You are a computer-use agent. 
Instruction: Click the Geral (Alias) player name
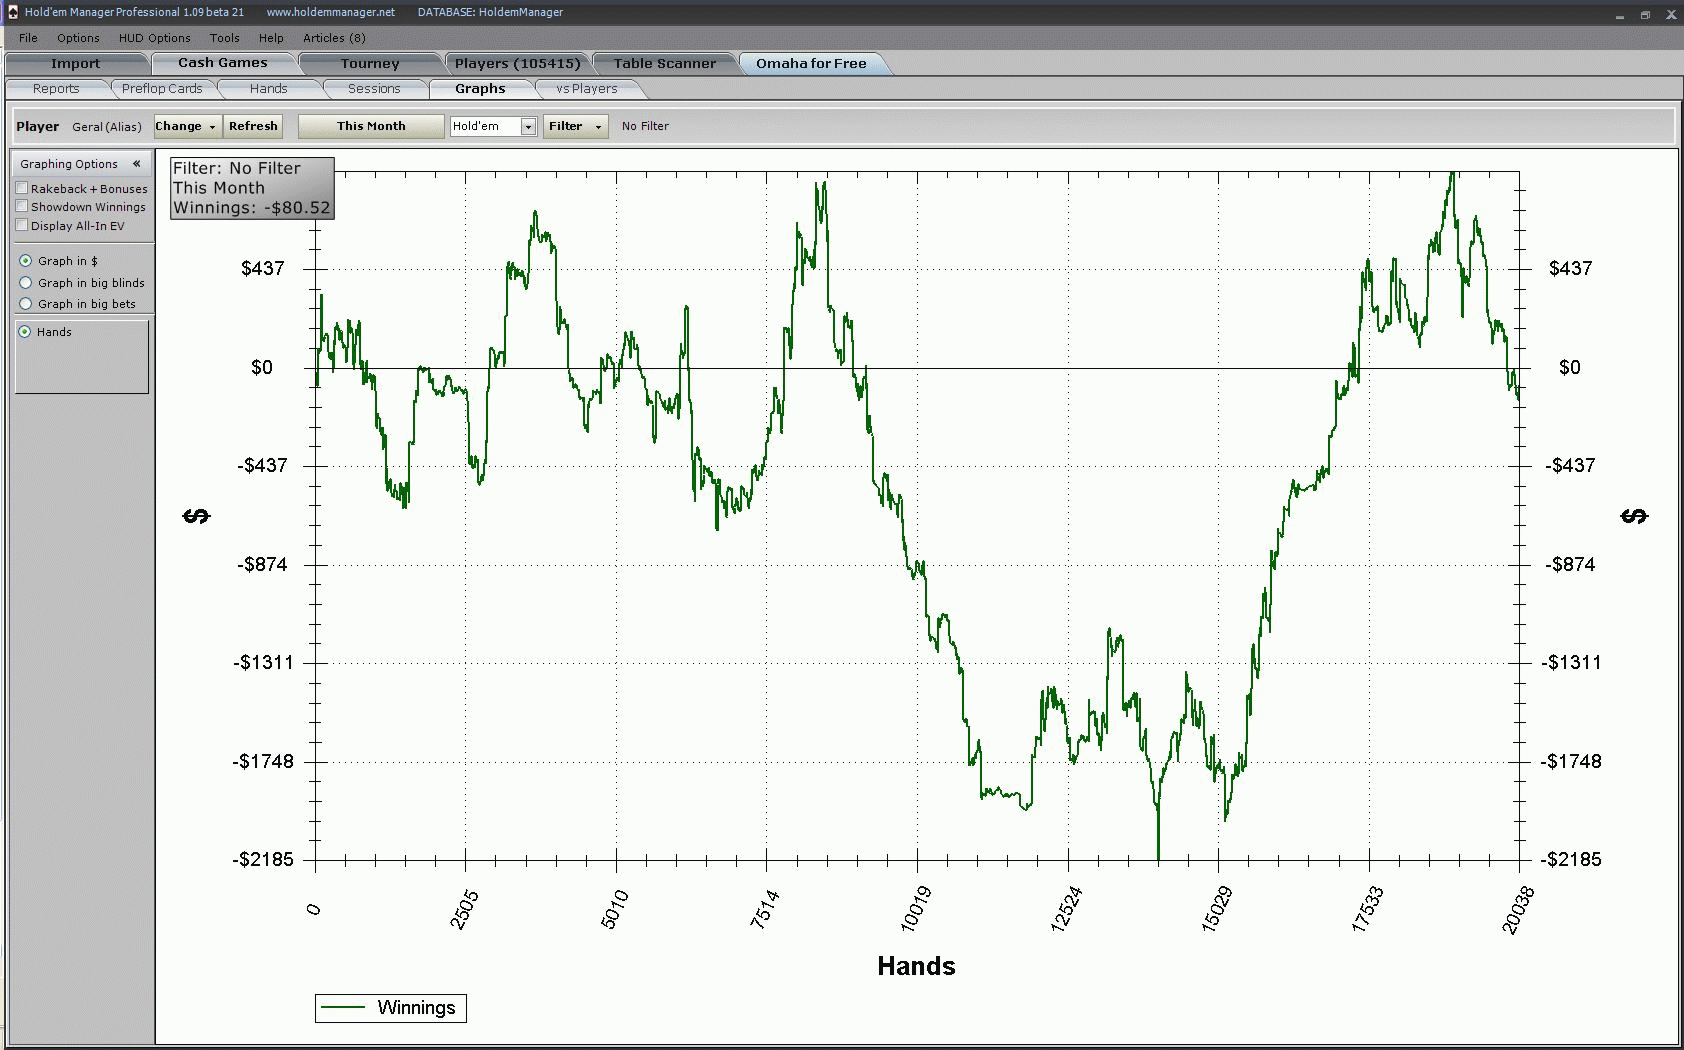[107, 127]
